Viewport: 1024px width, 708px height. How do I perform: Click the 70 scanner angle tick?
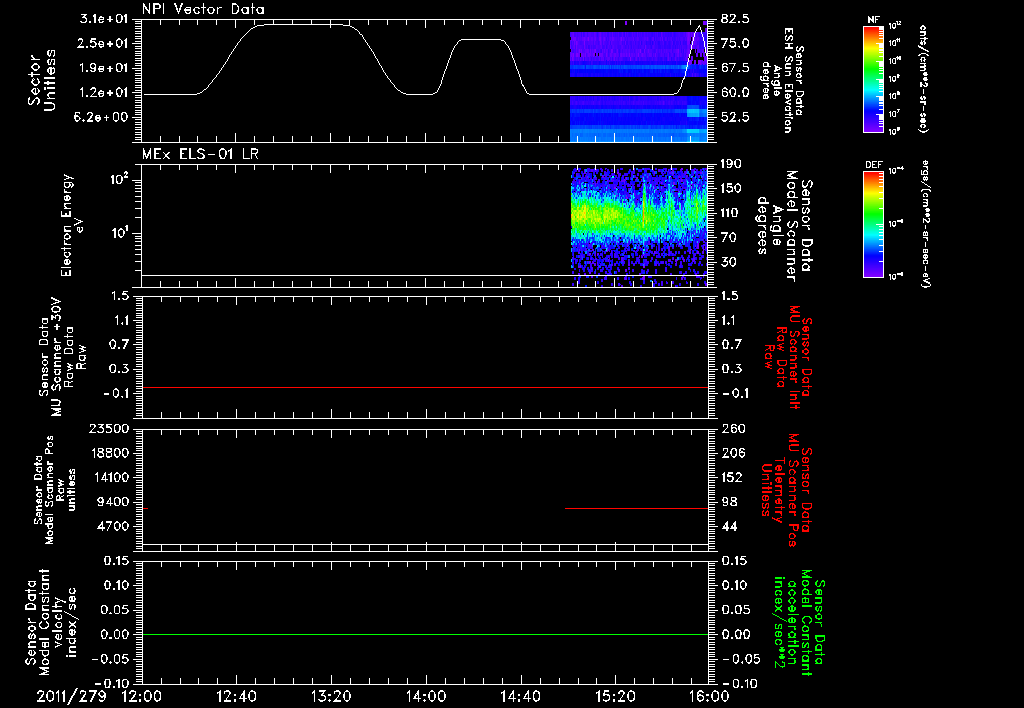(728, 238)
